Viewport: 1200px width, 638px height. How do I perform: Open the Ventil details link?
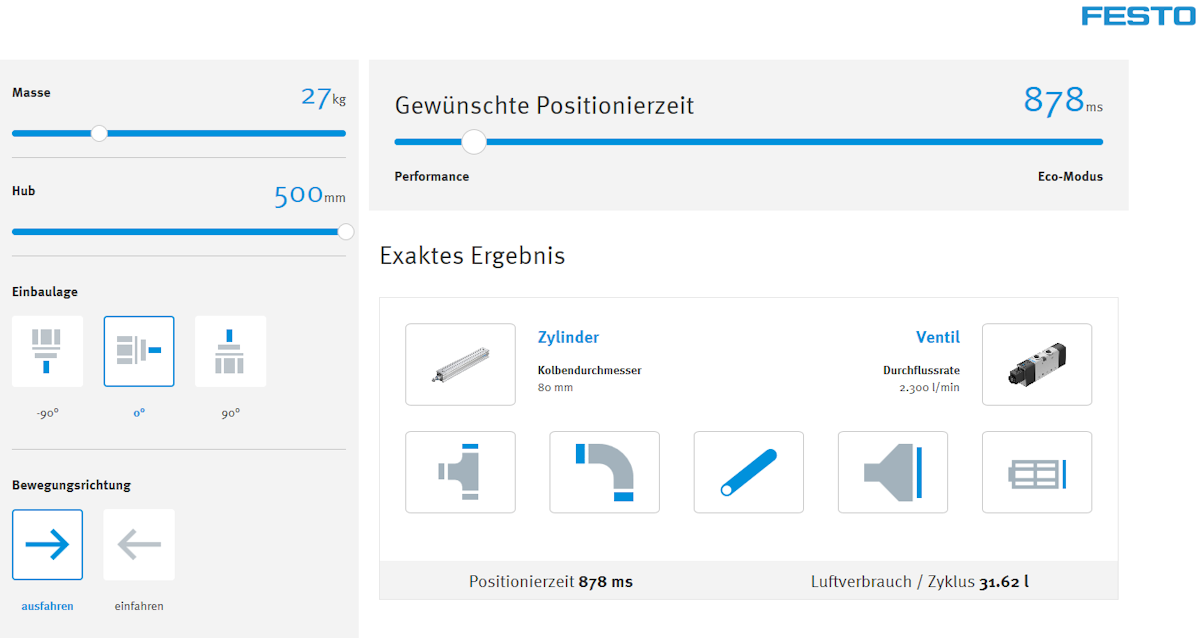point(935,337)
